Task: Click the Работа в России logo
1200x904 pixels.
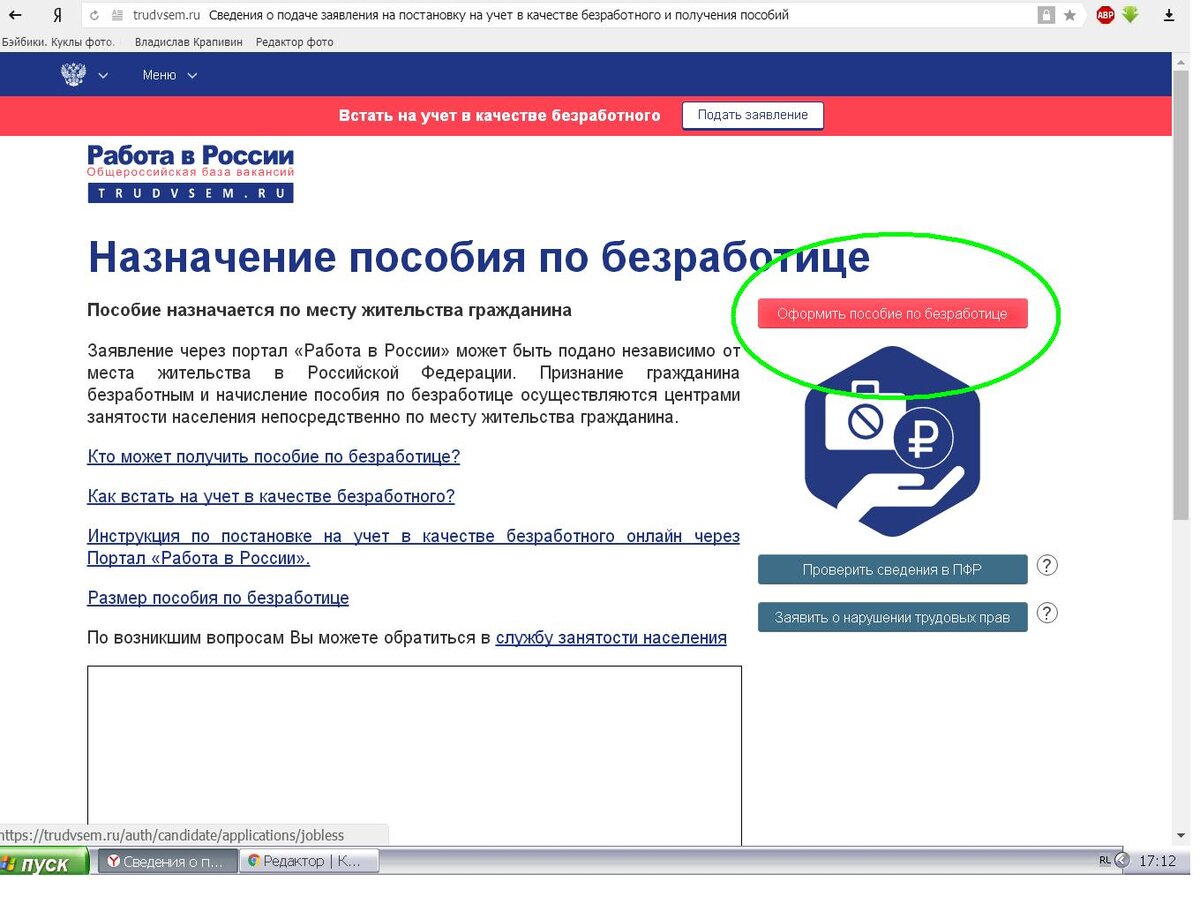Action: (190, 174)
